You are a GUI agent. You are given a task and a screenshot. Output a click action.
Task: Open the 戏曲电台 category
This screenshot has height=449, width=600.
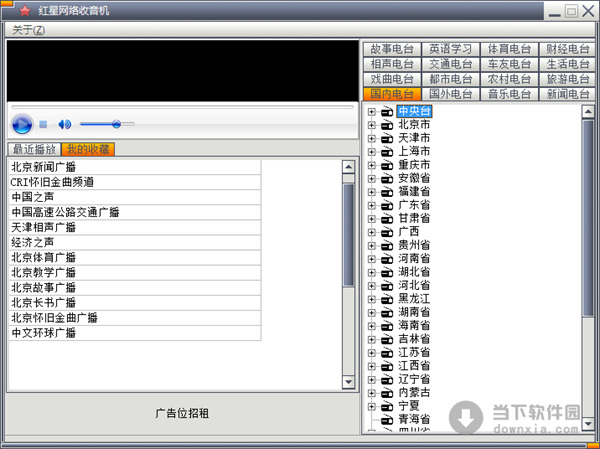click(x=392, y=79)
